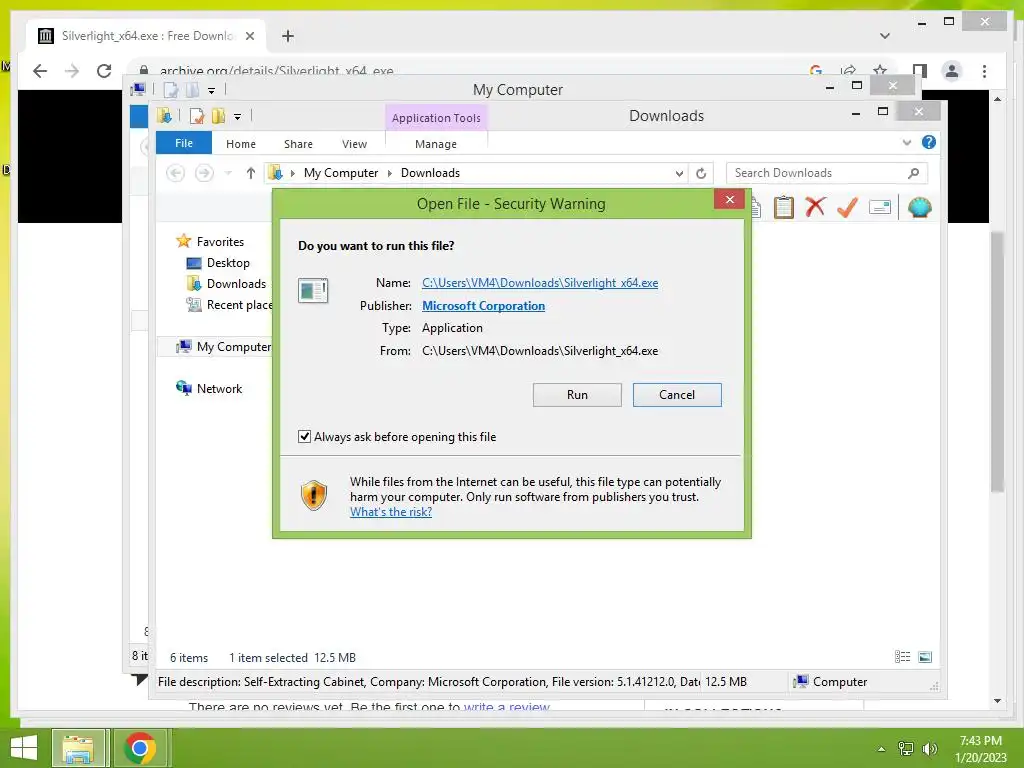1024x768 pixels.
Task: Click the Downloads breadcrumb segment
Action: click(x=430, y=173)
